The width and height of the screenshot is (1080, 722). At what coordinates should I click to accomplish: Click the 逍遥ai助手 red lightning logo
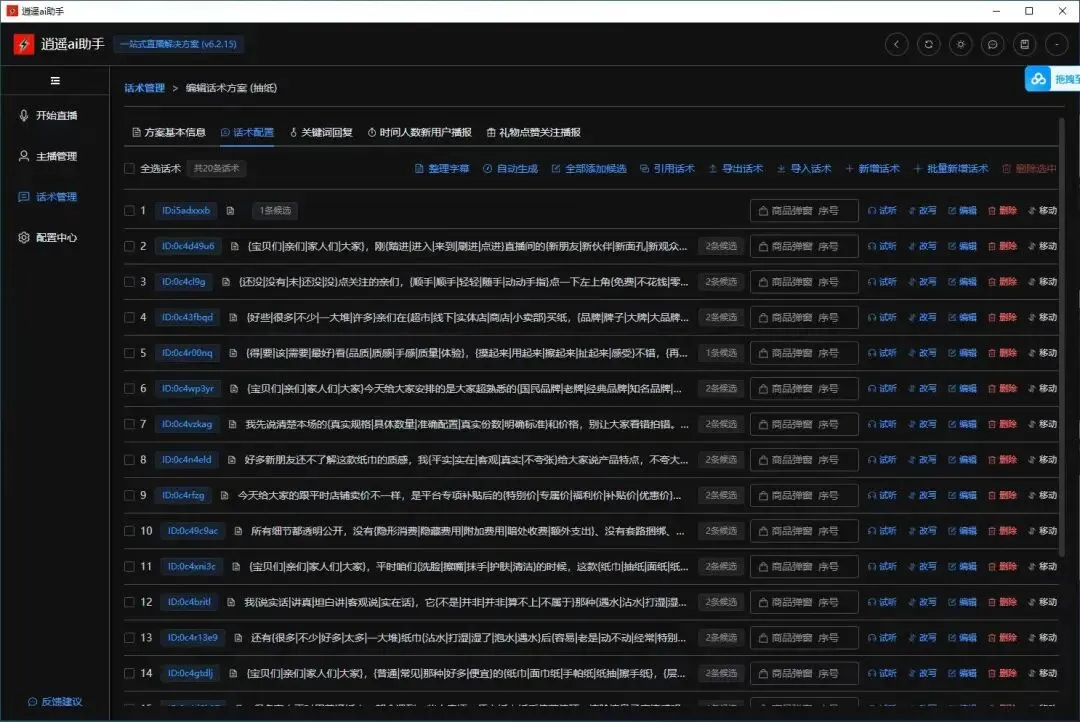pos(23,44)
